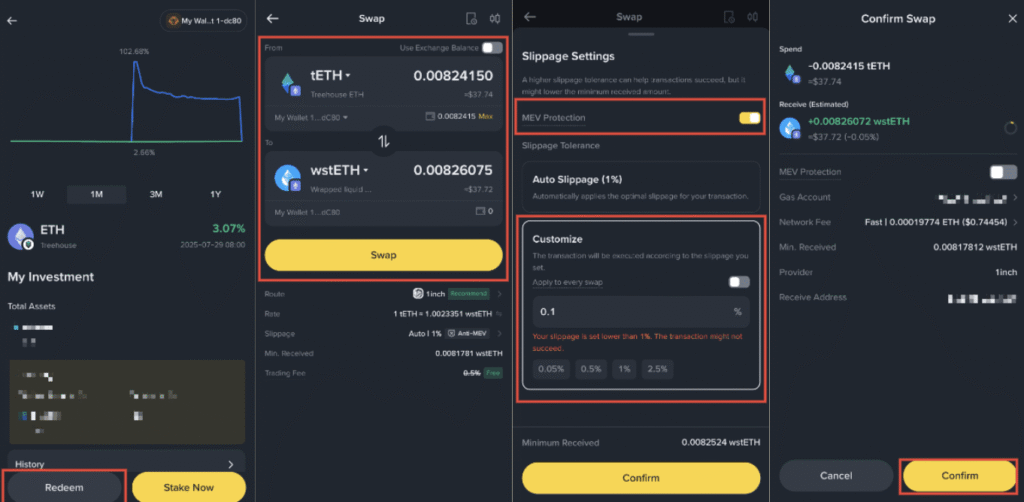Enable the Apply to every swap switch

pyautogui.click(x=739, y=282)
